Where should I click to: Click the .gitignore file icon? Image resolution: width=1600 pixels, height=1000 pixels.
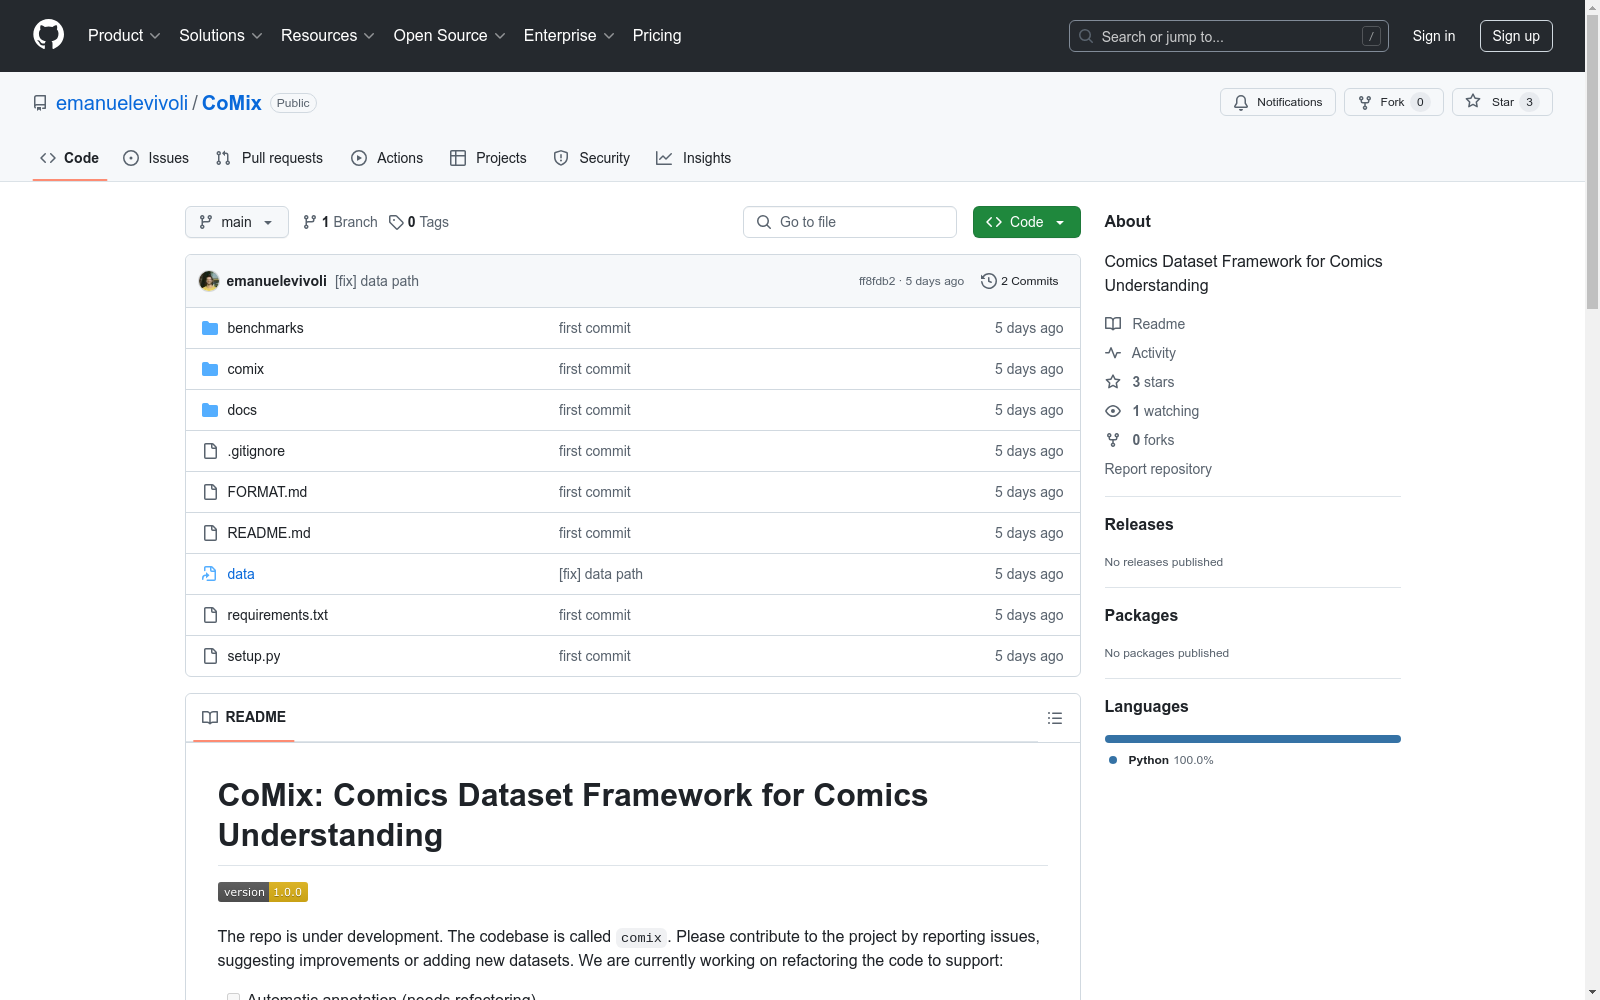pos(210,451)
